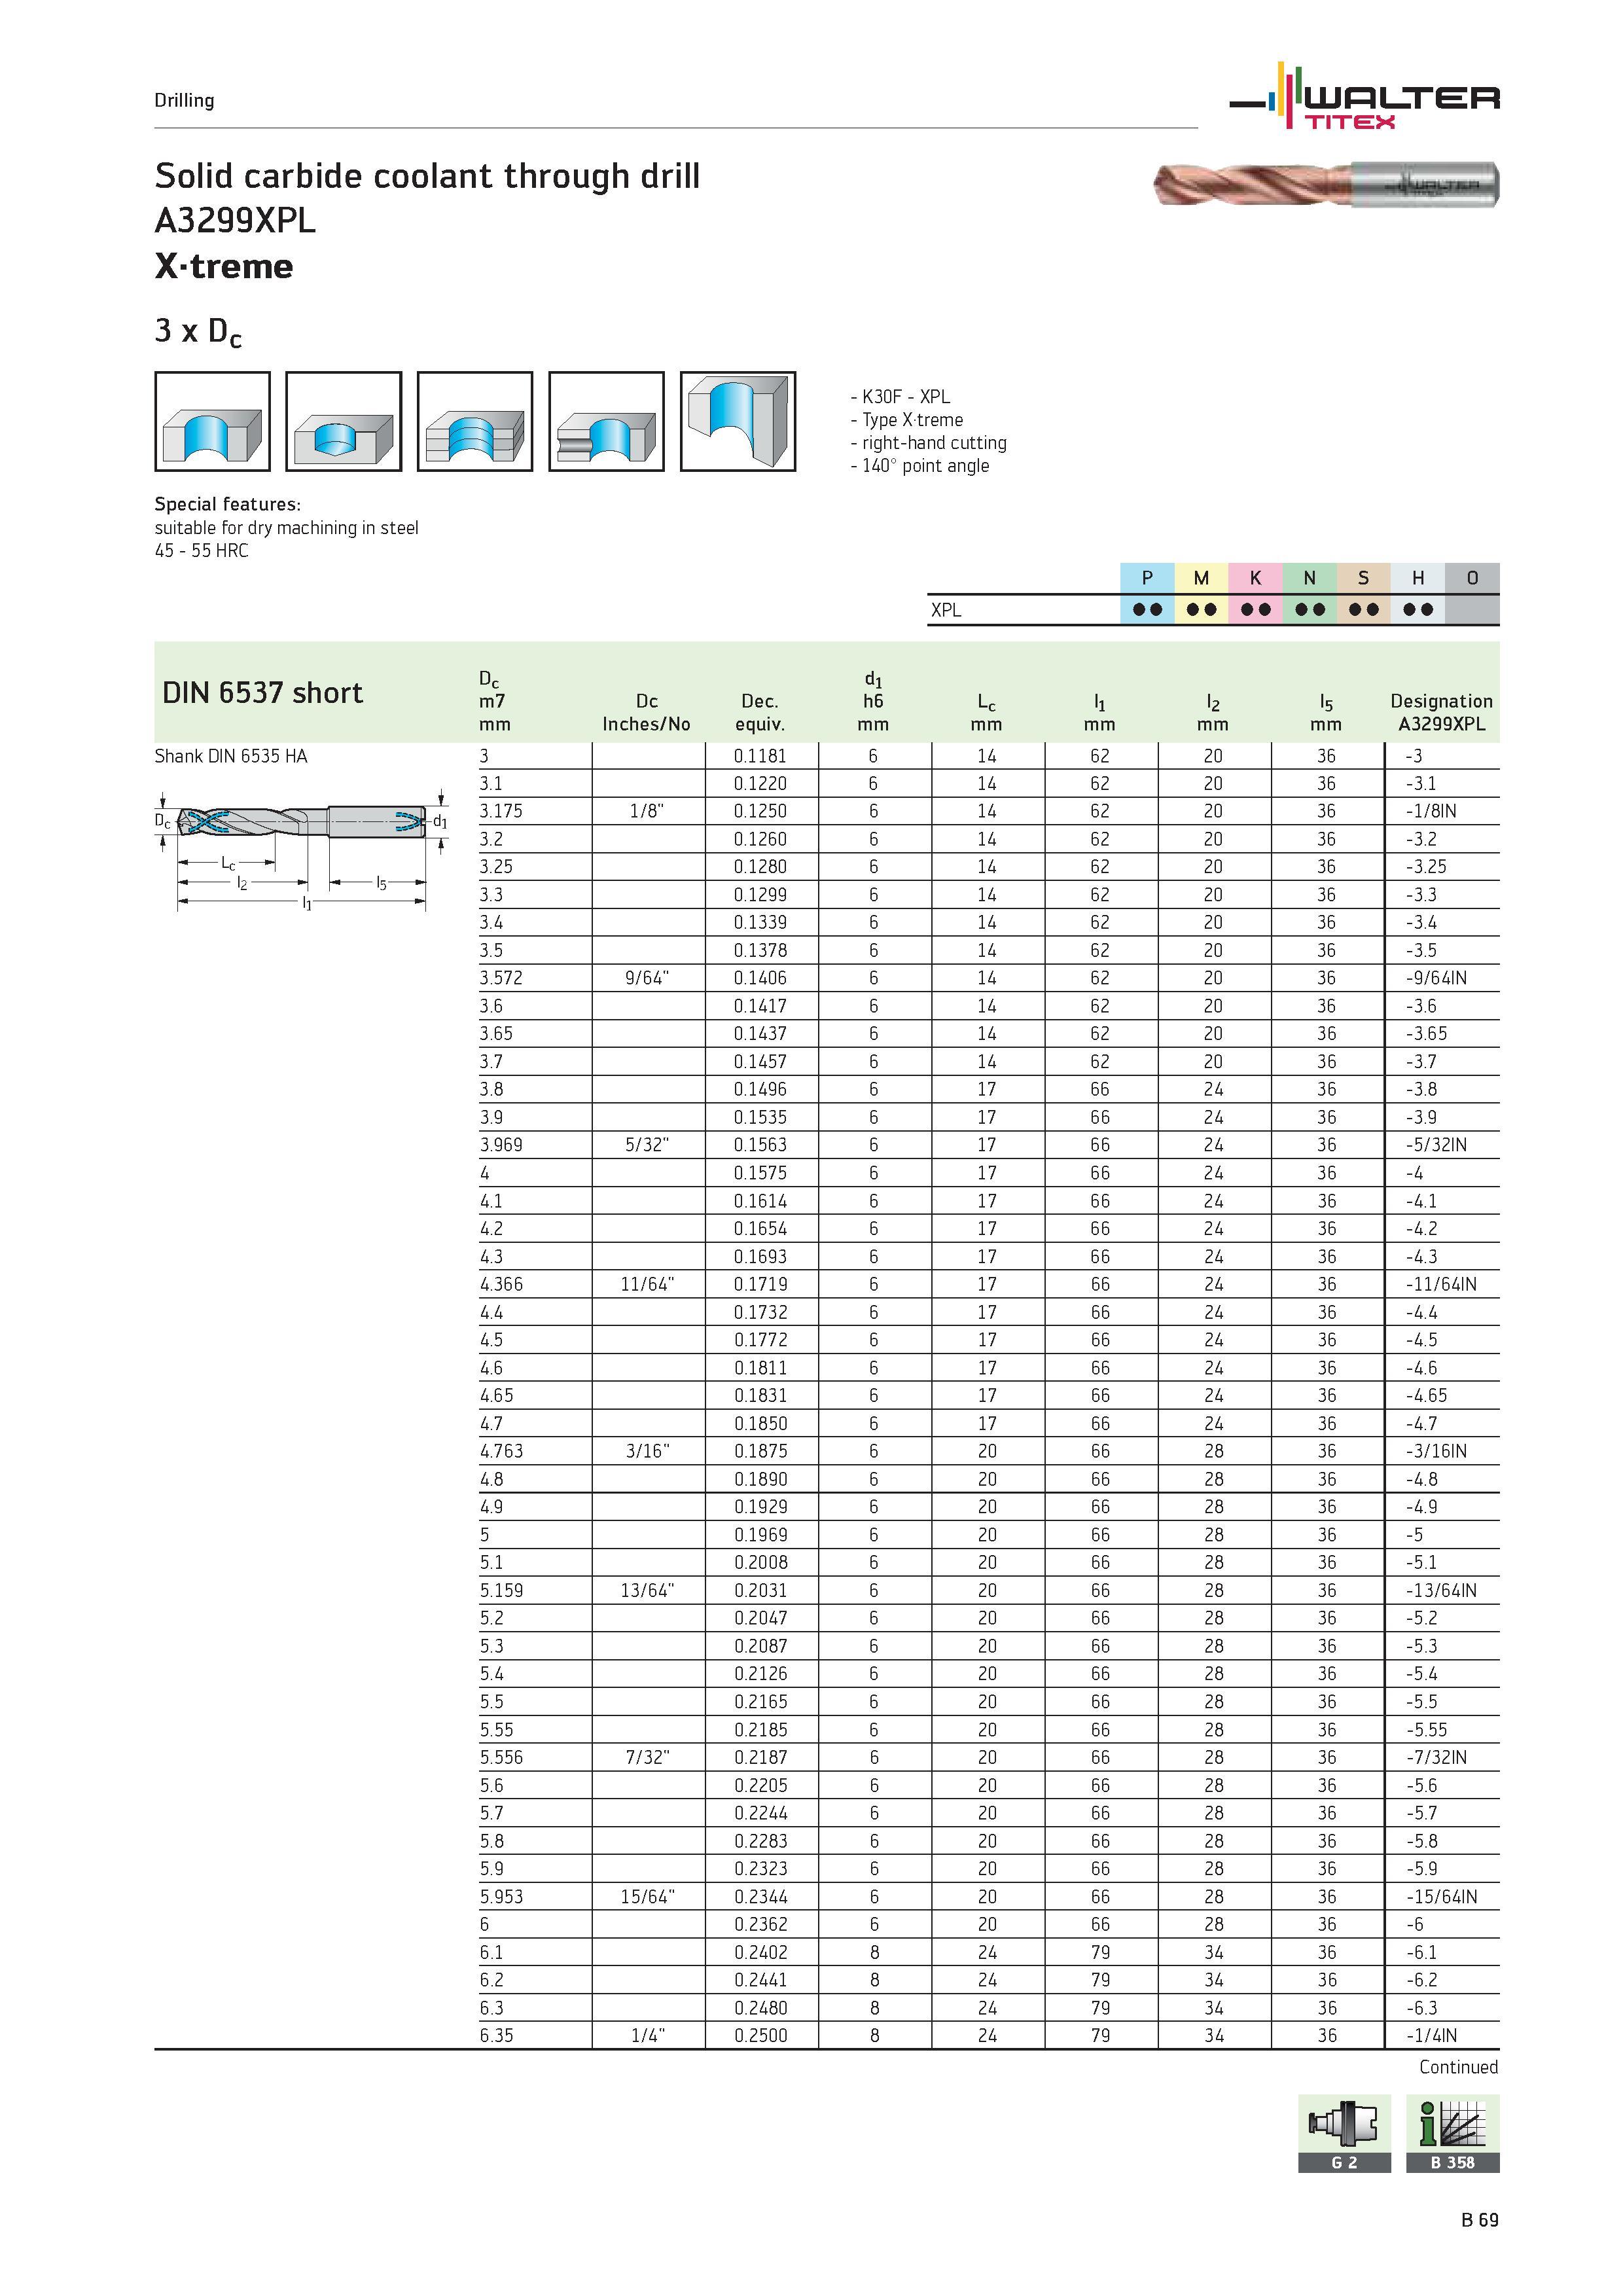
Task: Click the '45 - 55 HRC' hardness text
Action: click(x=201, y=551)
